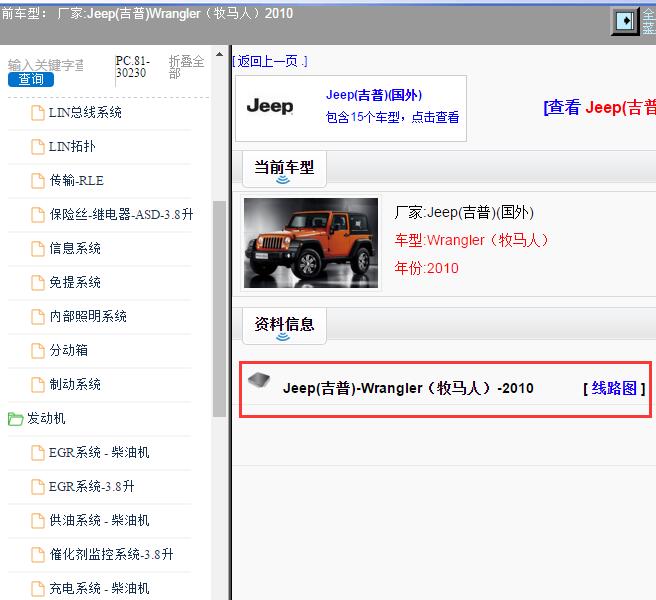
Task: Open the EGR系统-3.8升 document
Action: 92,486
